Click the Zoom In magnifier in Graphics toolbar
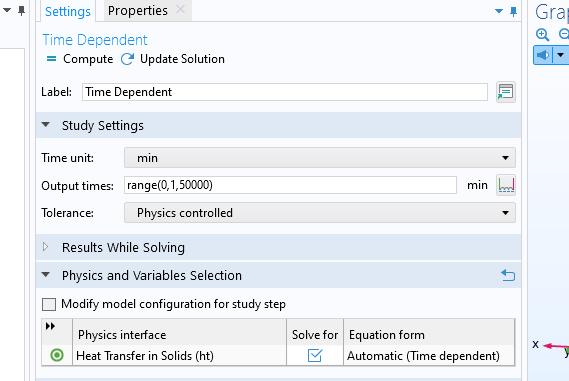This screenshot has height=381, width=569. 543,35
